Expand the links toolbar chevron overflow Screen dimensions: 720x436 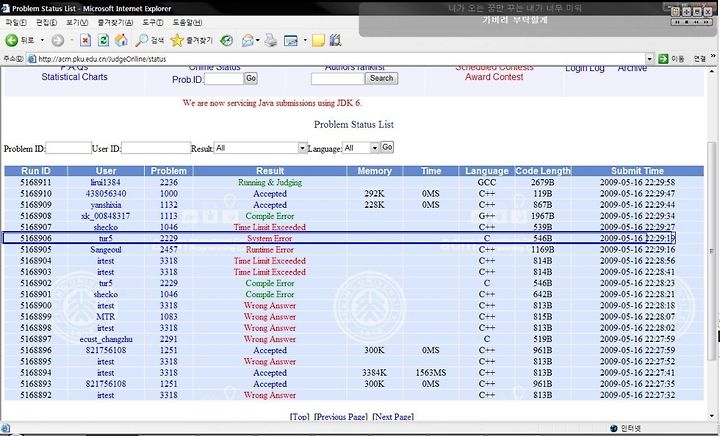pos(713,57)
